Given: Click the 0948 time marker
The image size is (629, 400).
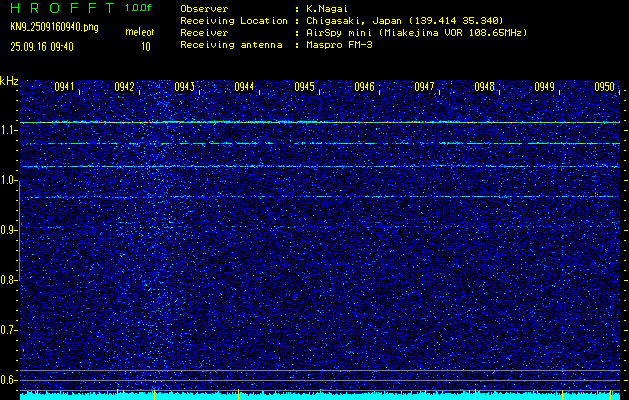Looking at the screenshot, I should pyautogui.click(x=485, y=87).
